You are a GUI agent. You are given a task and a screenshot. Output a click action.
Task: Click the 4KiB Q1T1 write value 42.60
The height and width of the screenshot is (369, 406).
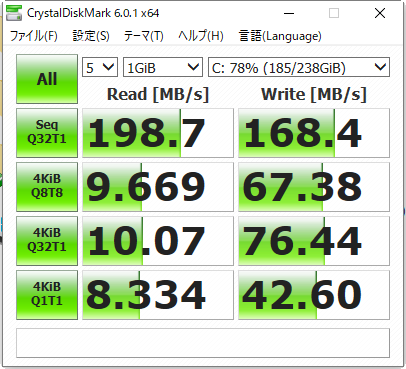click(x=314, y=295)
